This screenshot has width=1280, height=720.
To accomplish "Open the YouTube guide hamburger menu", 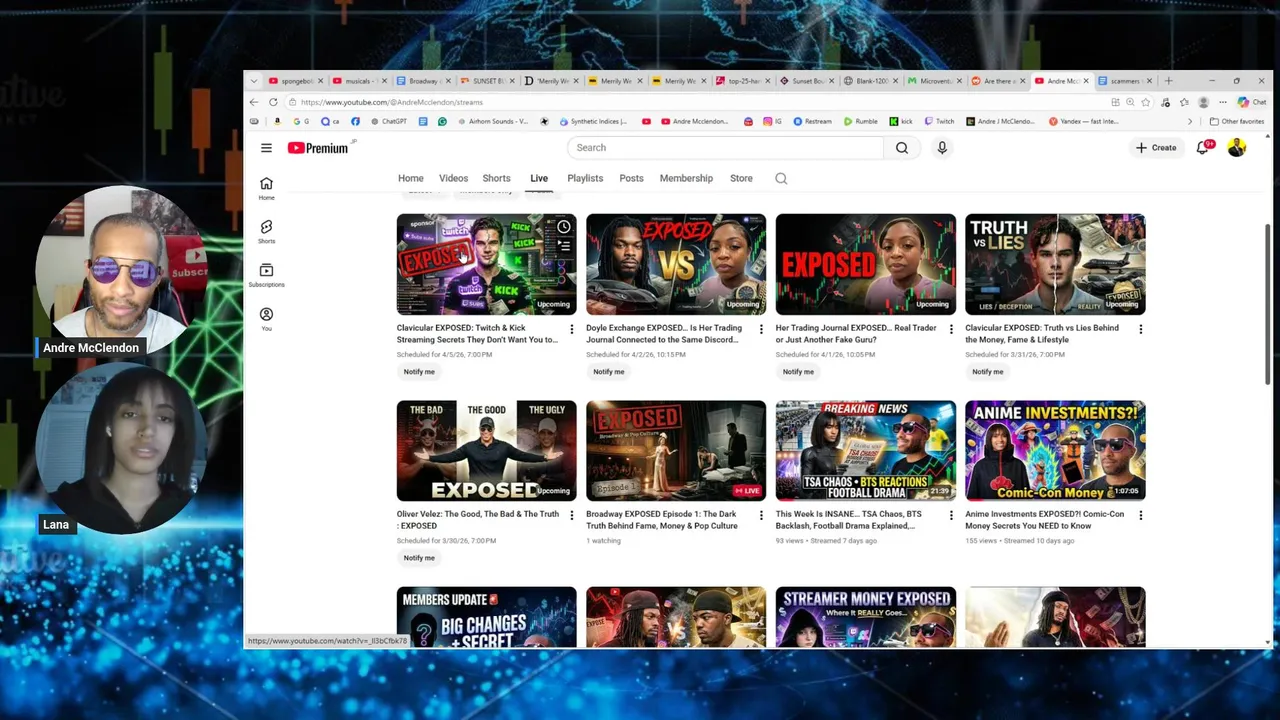I will (x=266, y=148).
